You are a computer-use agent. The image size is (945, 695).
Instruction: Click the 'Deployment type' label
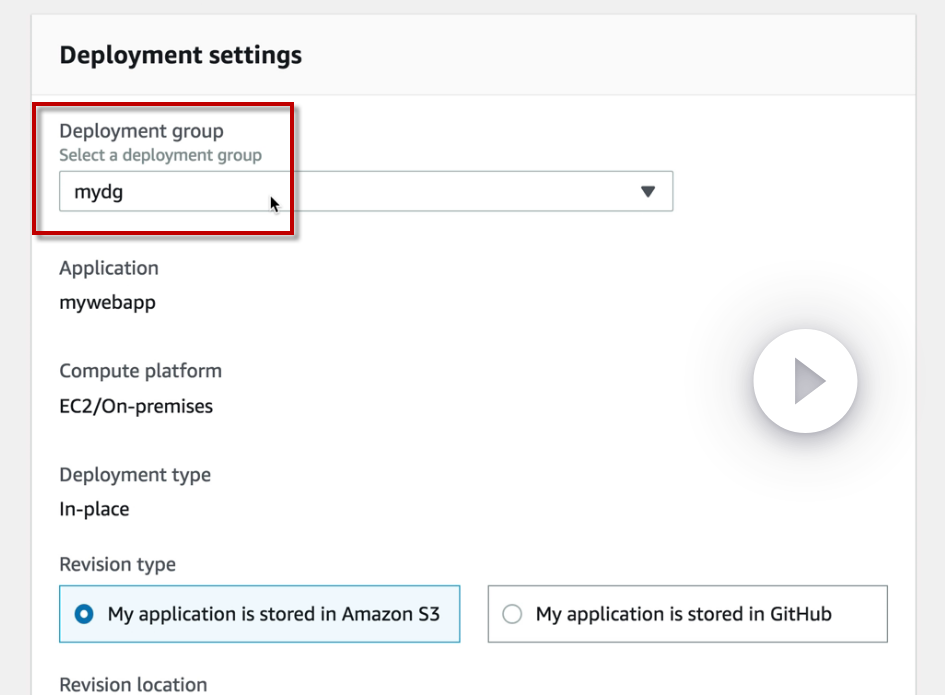click(x=135, y=475)
